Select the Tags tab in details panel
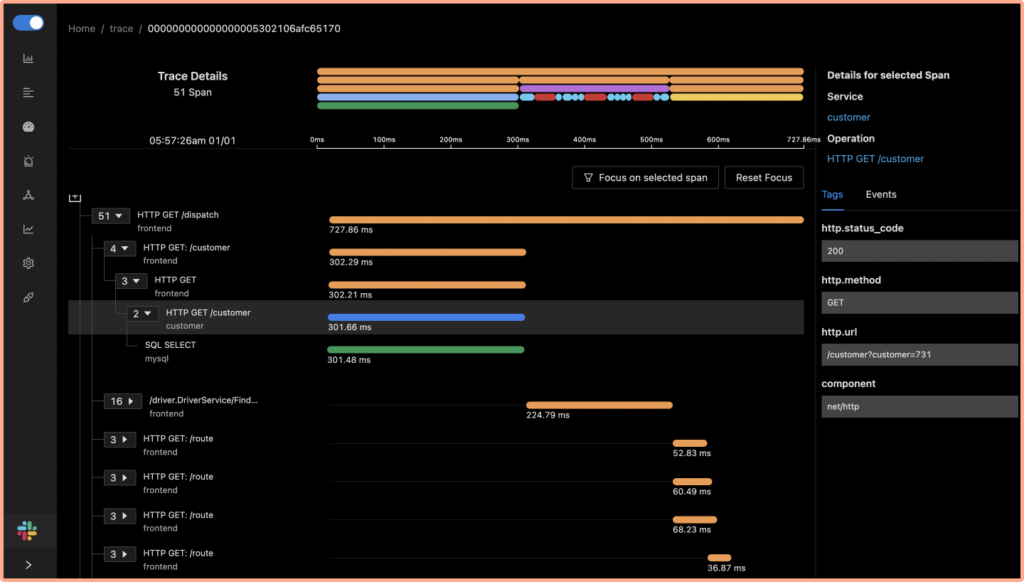The width and height of the screenshot is (1024, 582). pos(832,194)
